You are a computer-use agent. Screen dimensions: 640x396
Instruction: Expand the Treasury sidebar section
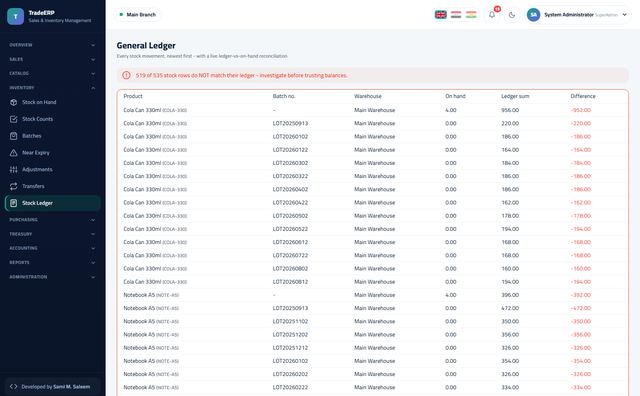tap(53, 234)
